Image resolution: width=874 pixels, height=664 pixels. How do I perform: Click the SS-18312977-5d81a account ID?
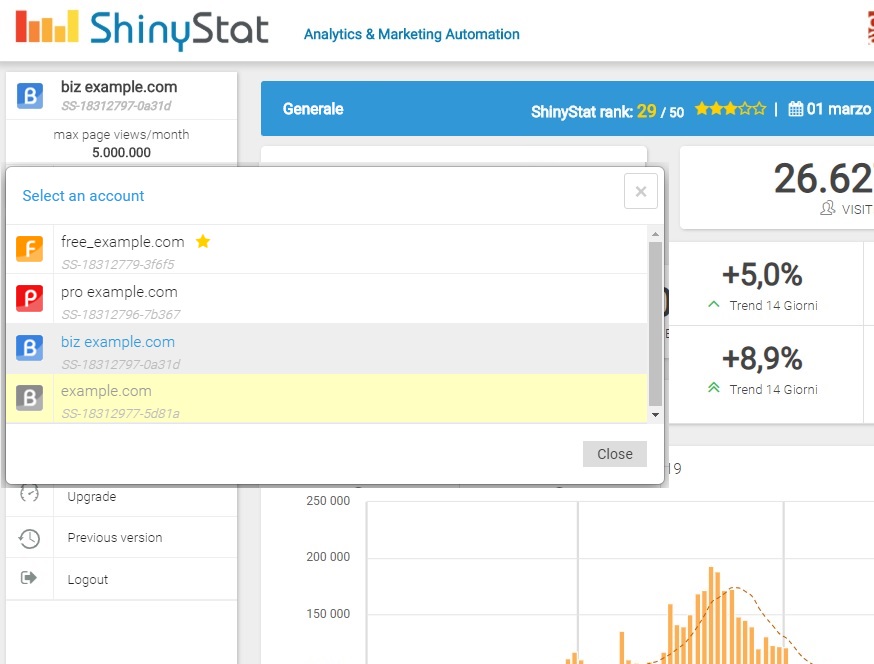[120, 414]
